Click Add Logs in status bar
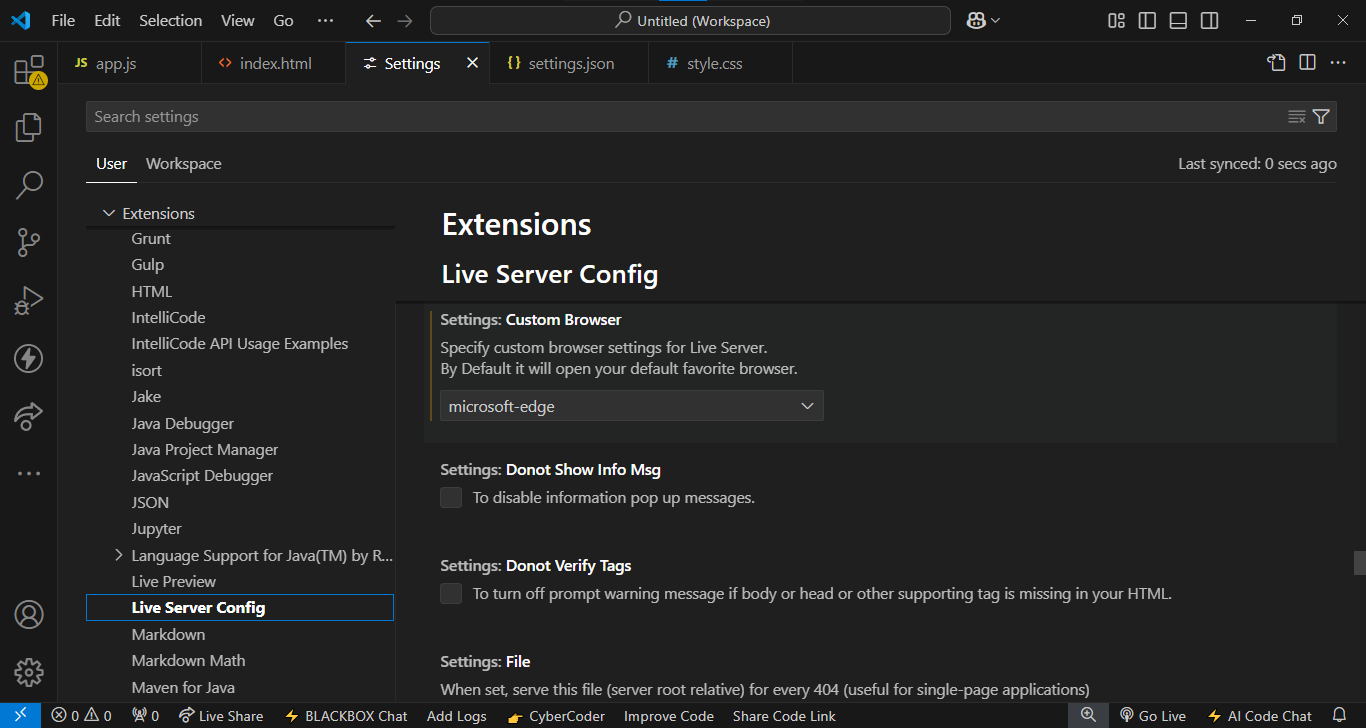 point(456,716)
